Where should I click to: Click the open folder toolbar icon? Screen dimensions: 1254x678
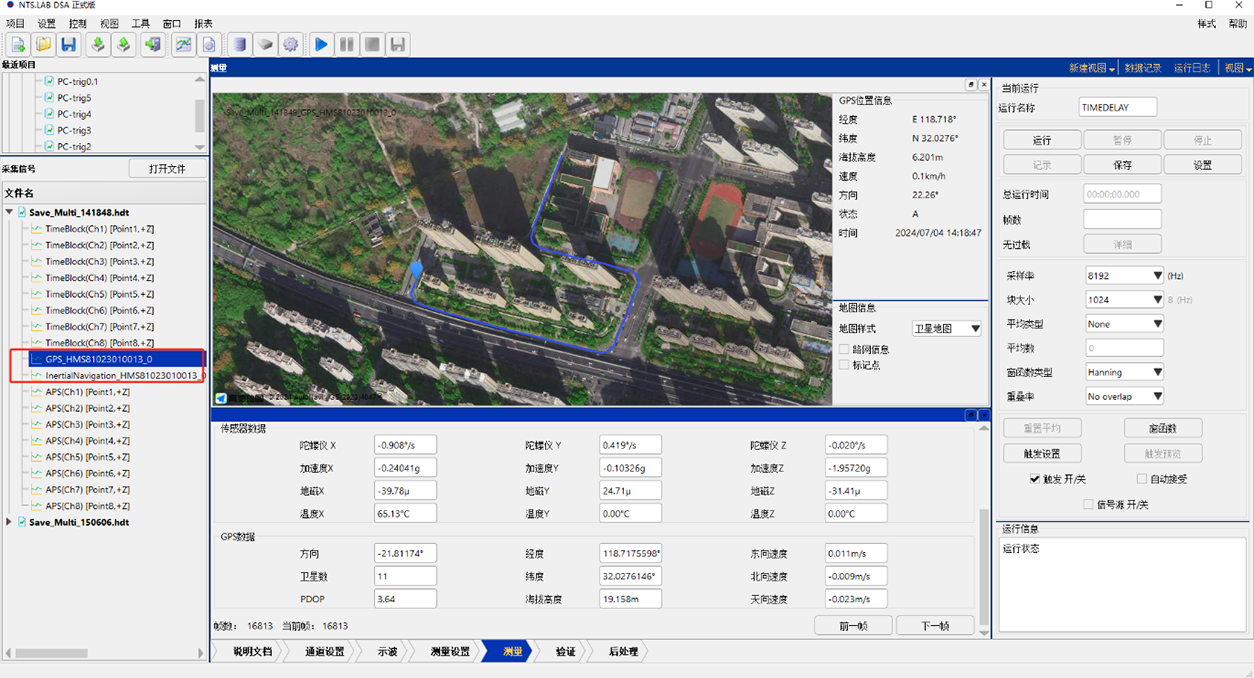pyautogui.click(x=43, y=44)
